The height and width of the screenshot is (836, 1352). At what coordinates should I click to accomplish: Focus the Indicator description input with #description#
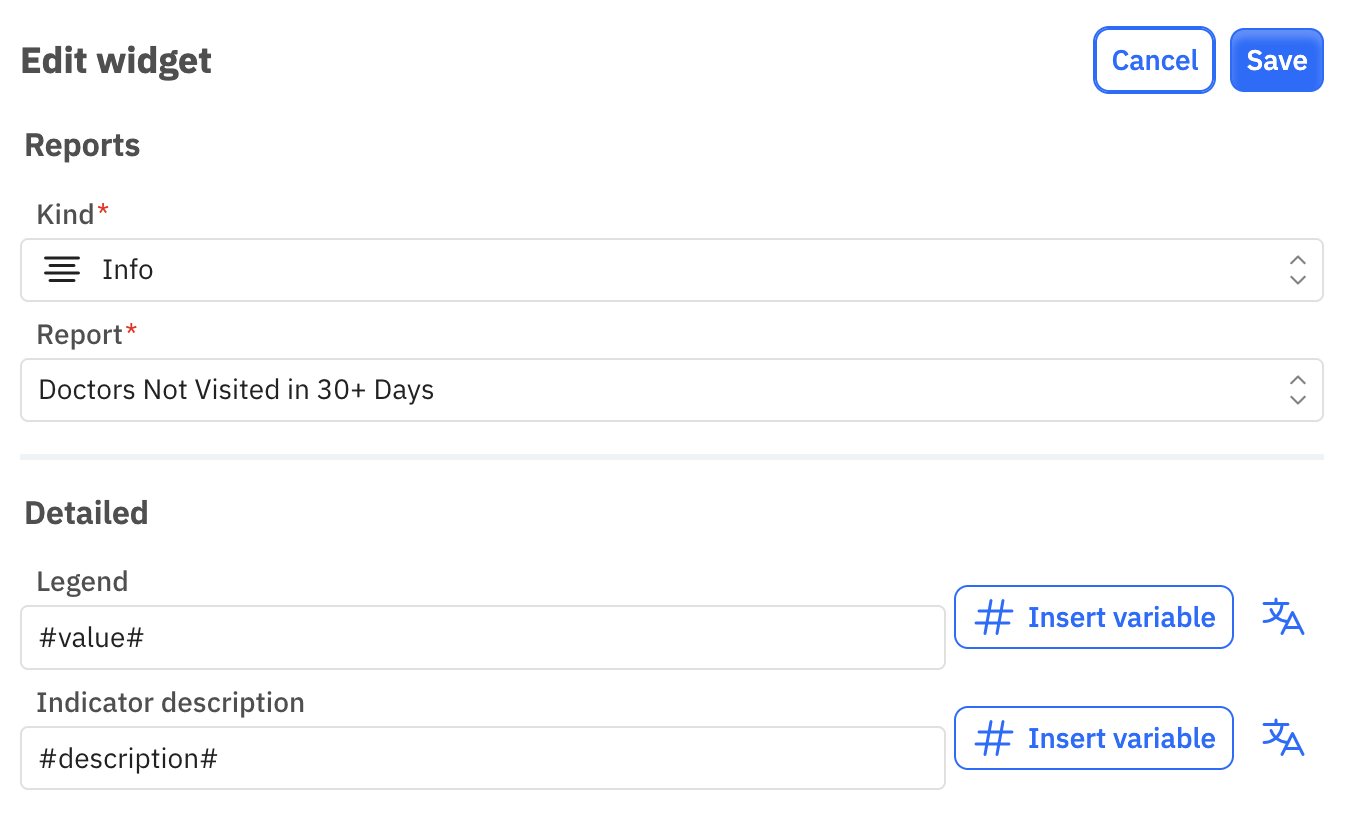(483, 758)
